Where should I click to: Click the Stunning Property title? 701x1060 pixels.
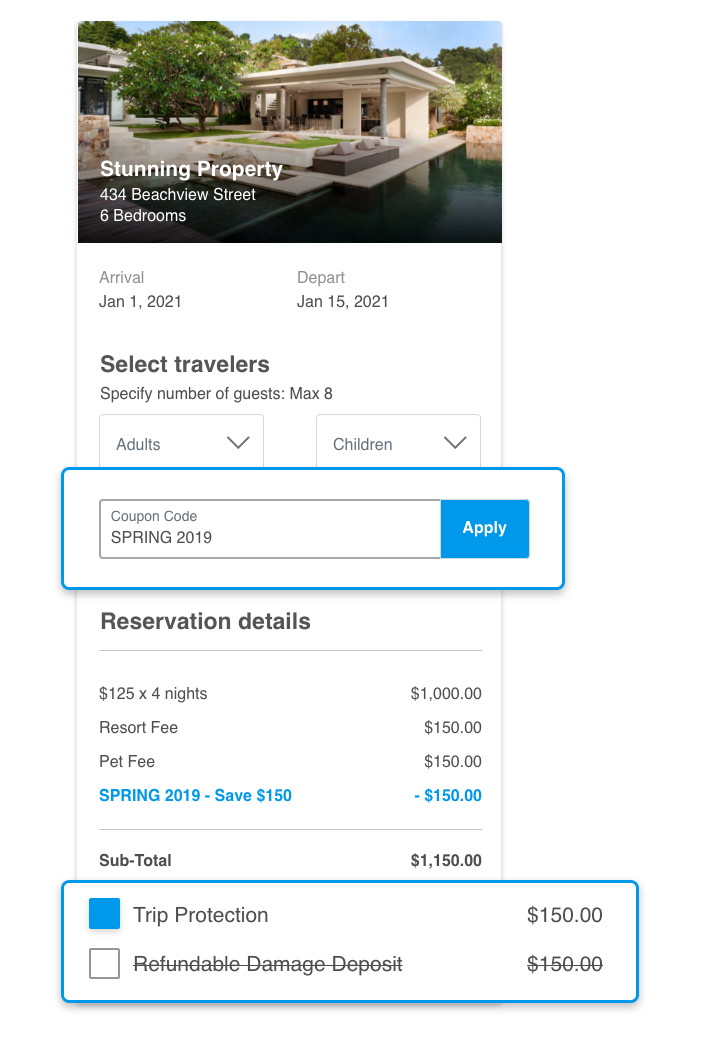[191, 169]
